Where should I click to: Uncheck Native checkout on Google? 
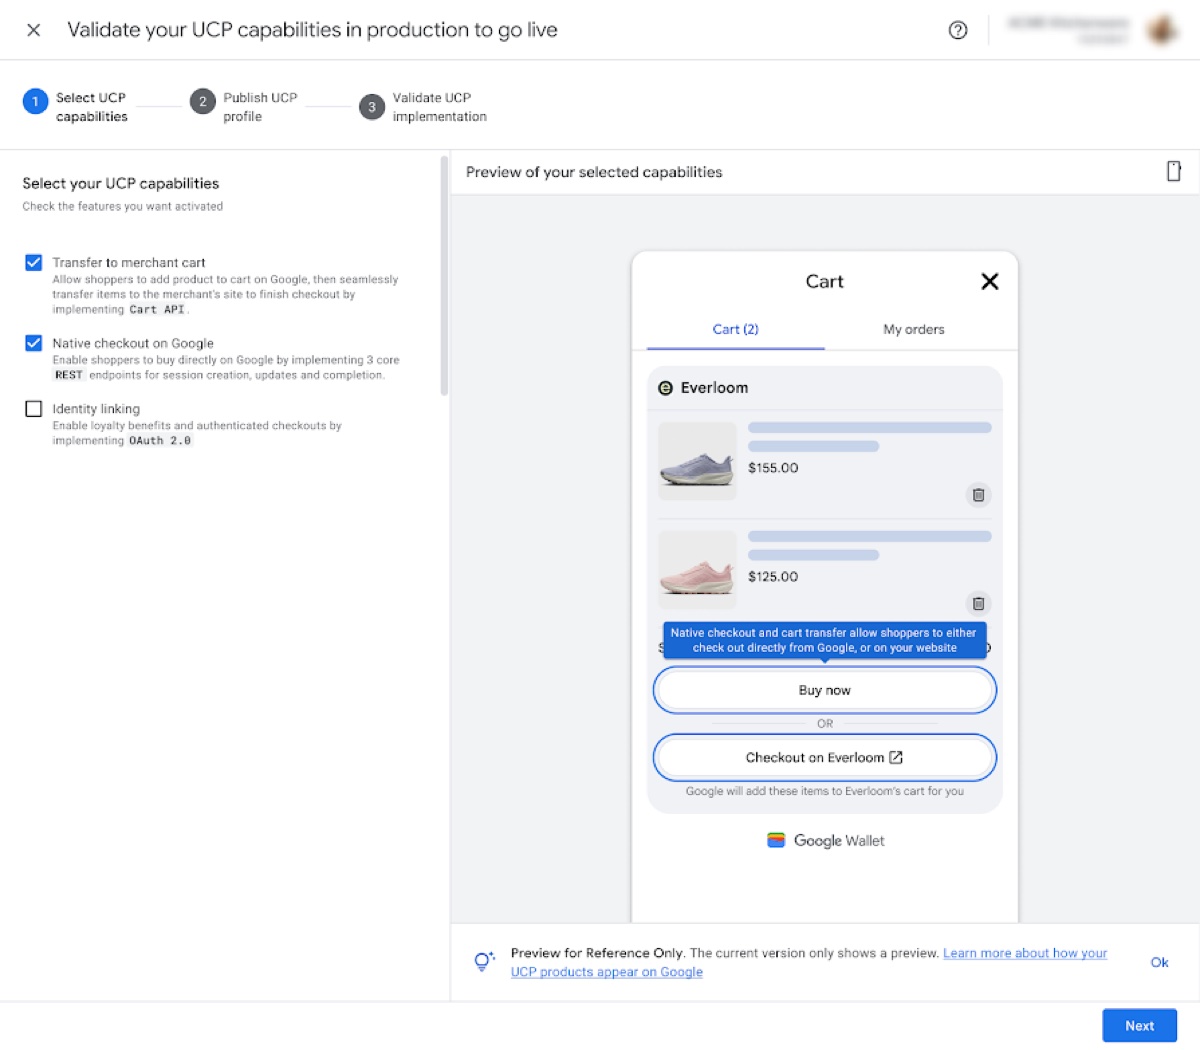click(33, 343)
